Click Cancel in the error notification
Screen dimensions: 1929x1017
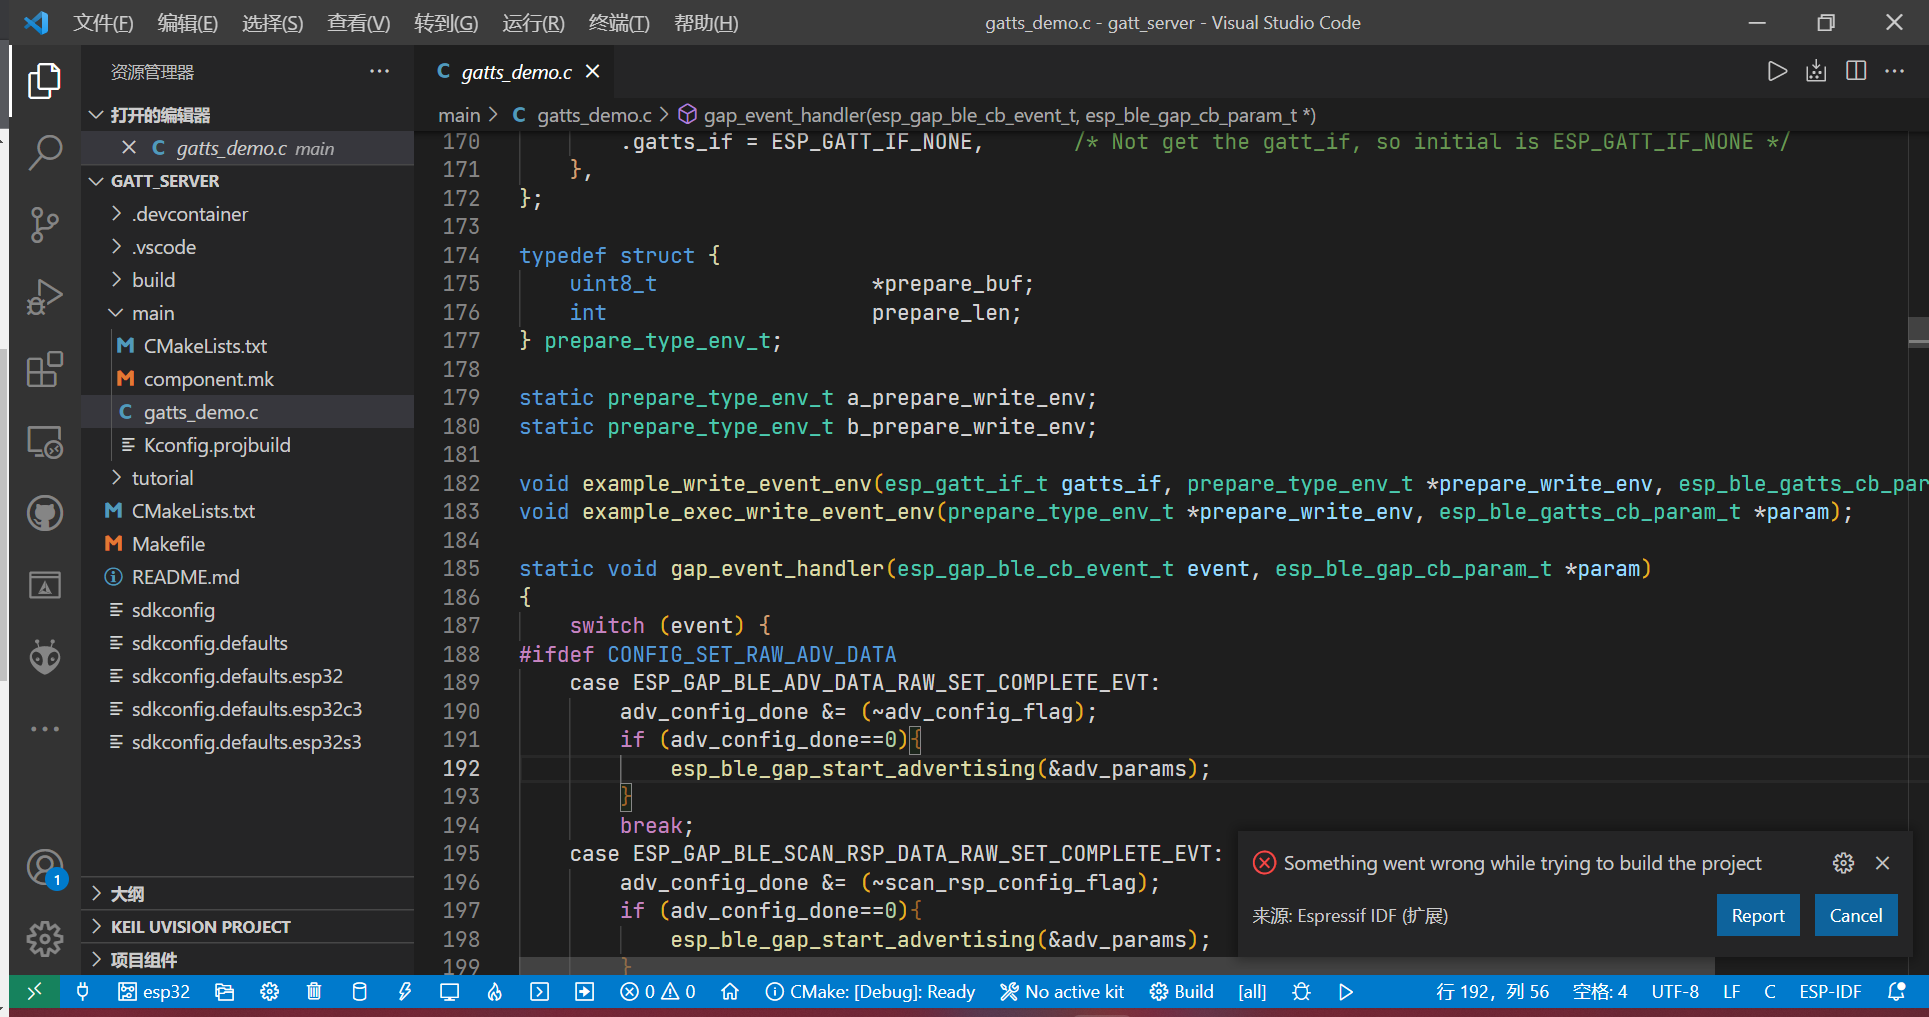click(1856, 915)
